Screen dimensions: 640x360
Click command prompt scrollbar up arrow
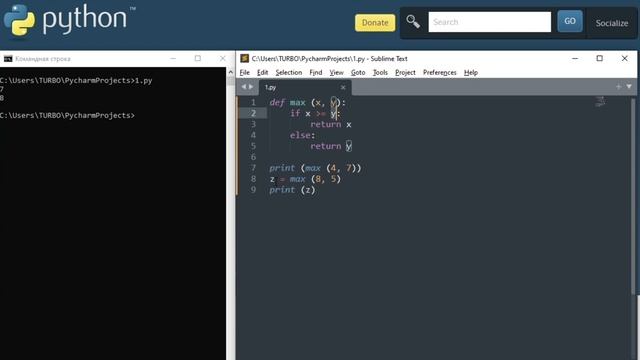[231, 72]
